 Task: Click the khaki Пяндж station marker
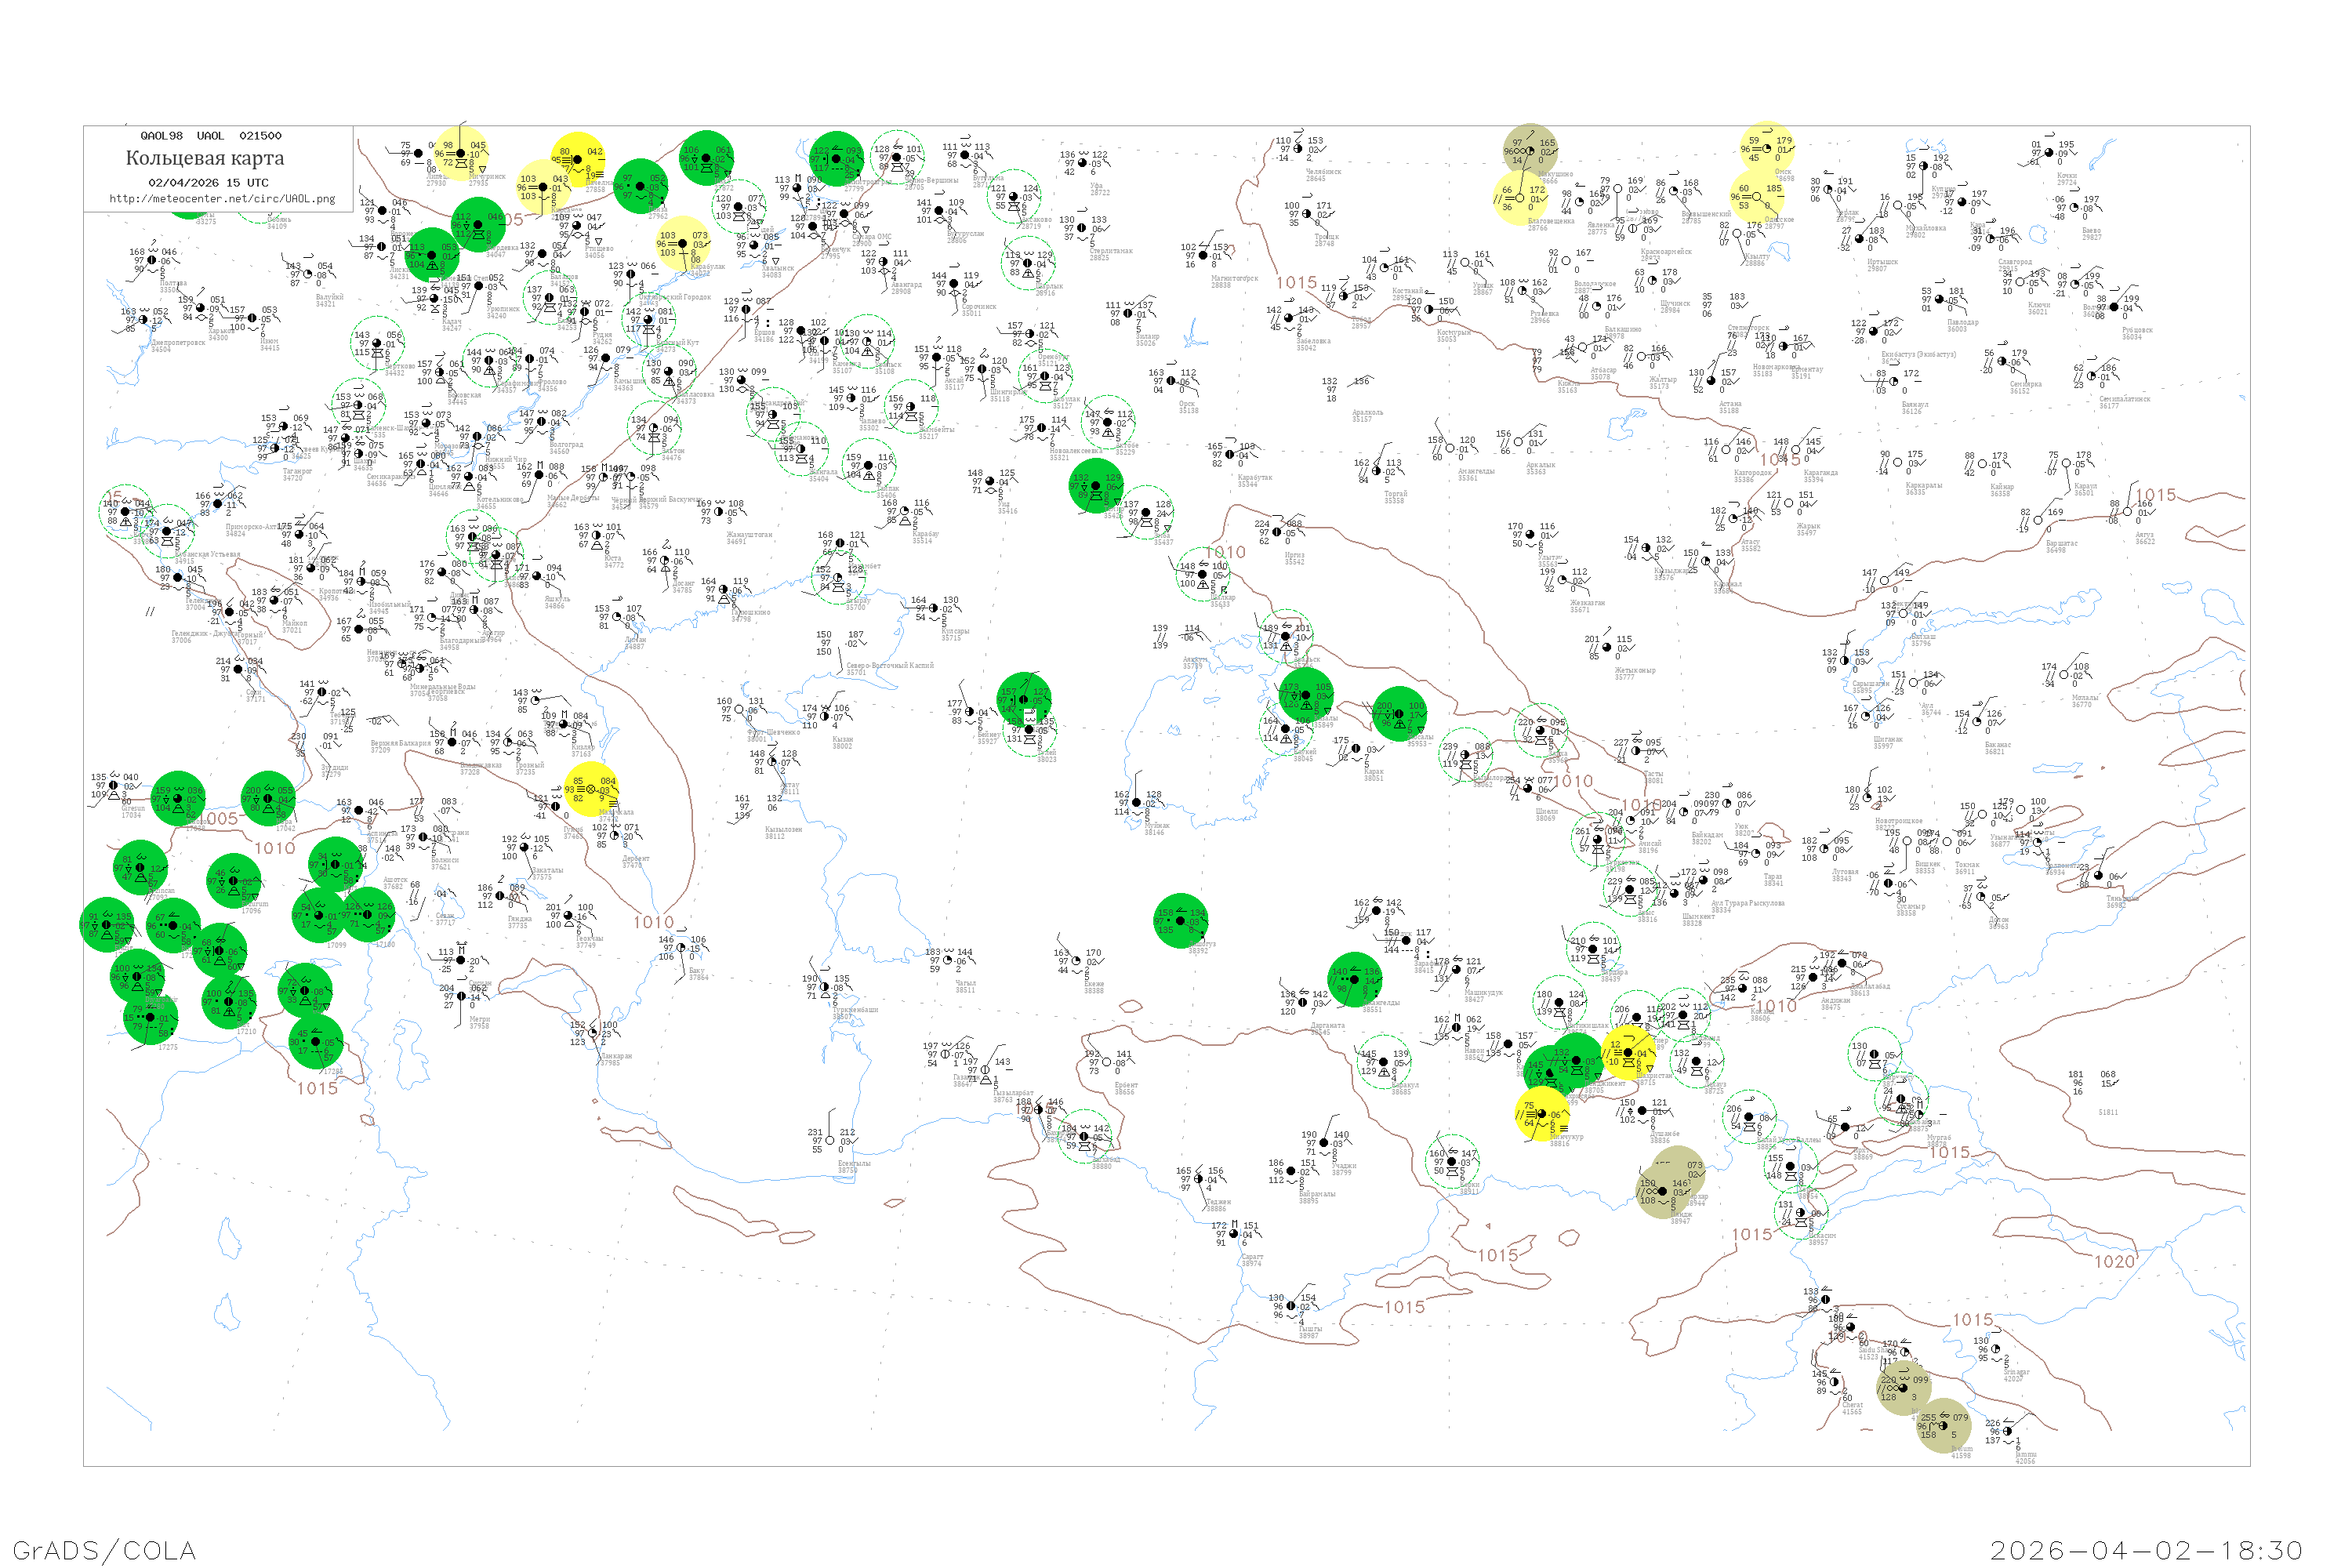click(1662, 1190)
